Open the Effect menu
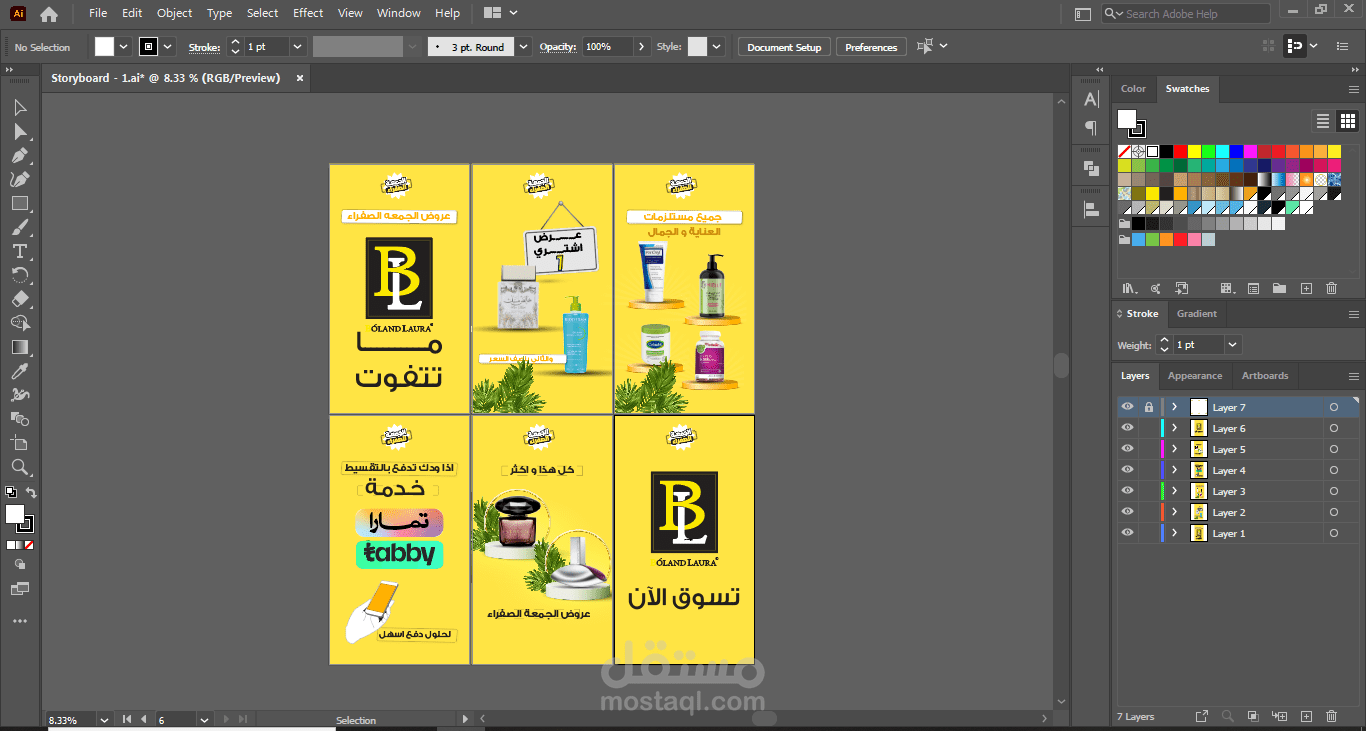 pyautogui.click(x=308, y=13)
